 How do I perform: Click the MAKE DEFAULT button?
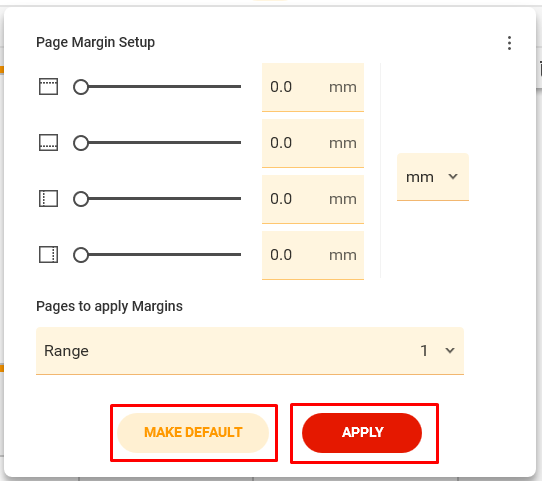pyautogui.click(x=193, y=433)
